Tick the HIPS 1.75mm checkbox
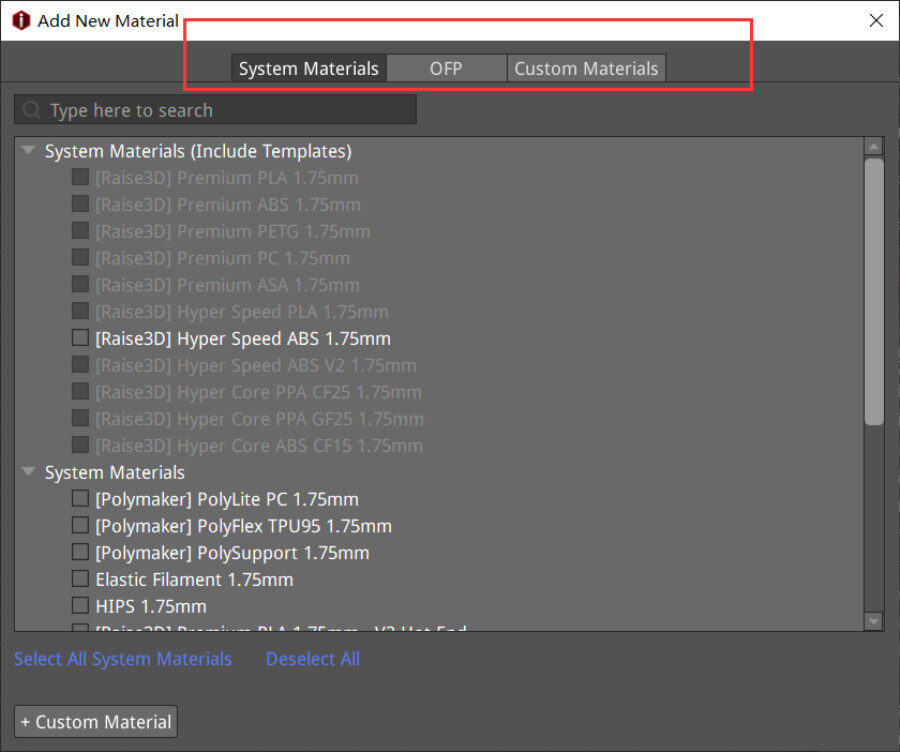 click(80, 606)
